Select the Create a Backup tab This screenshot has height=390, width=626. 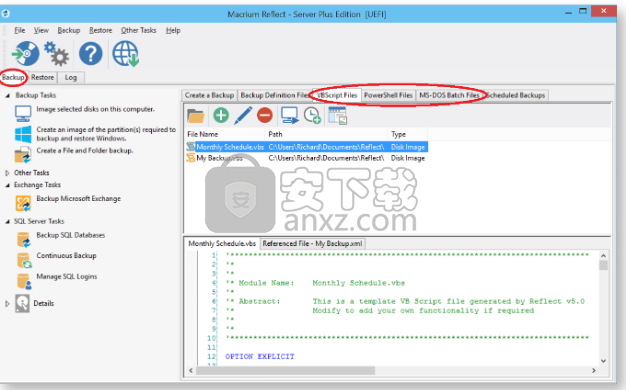[209, 95]
